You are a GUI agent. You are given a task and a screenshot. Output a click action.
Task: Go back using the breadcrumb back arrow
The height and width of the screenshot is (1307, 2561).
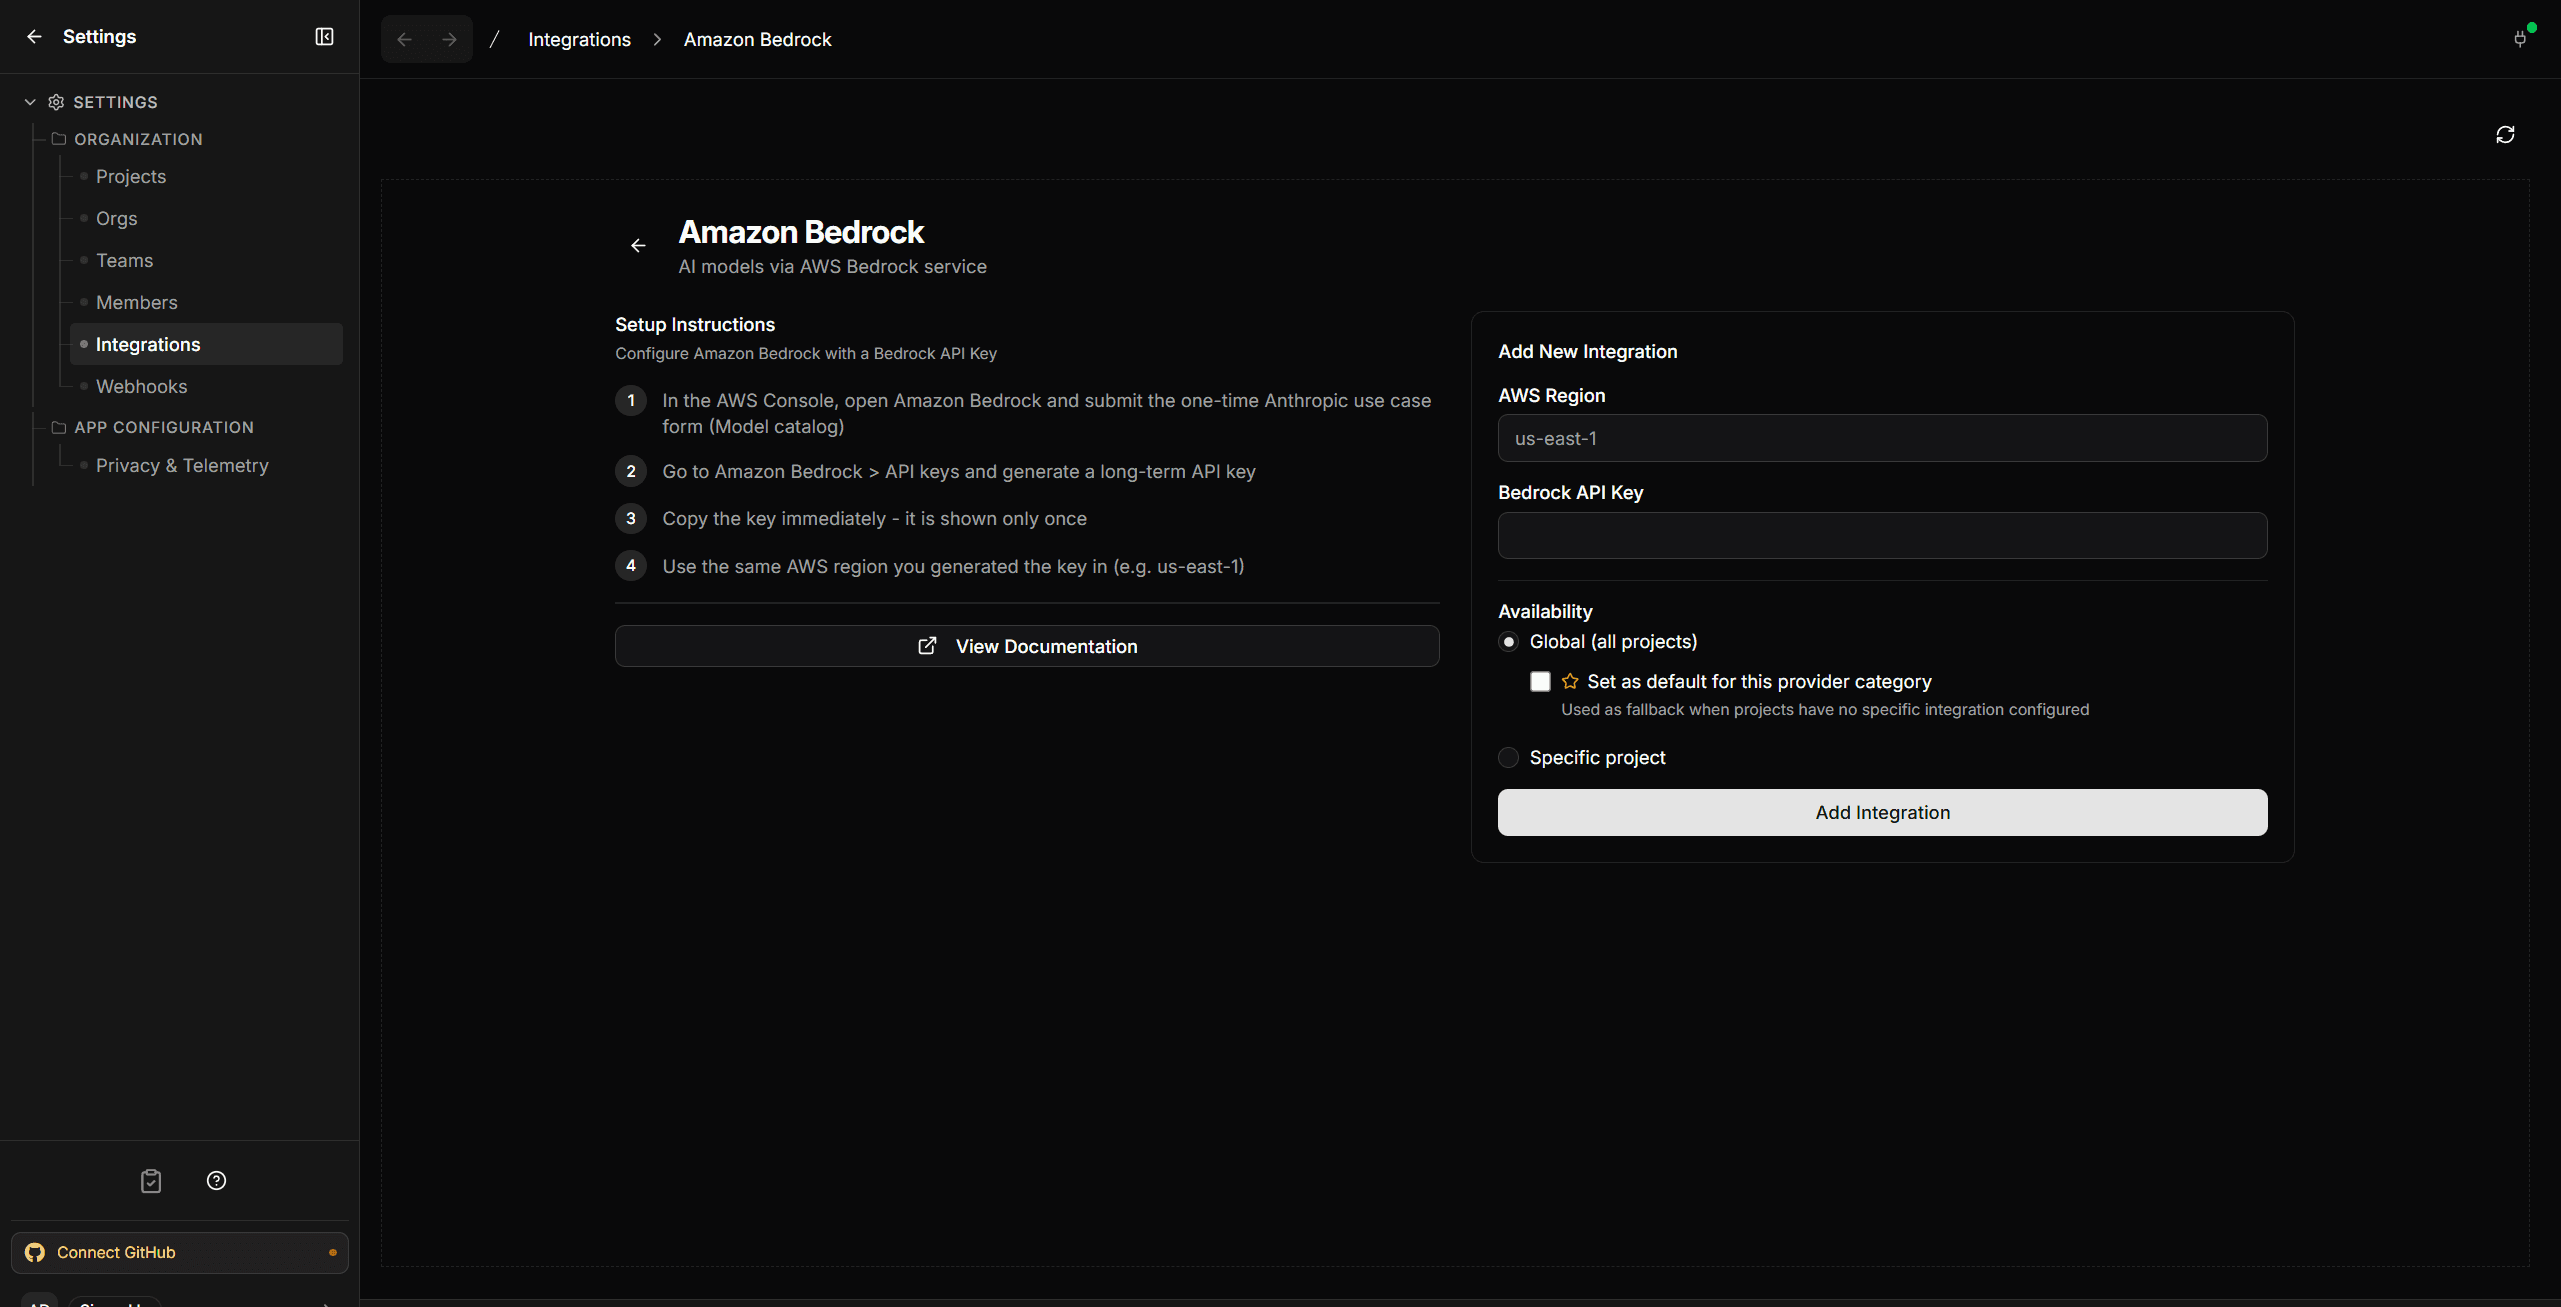404,40
